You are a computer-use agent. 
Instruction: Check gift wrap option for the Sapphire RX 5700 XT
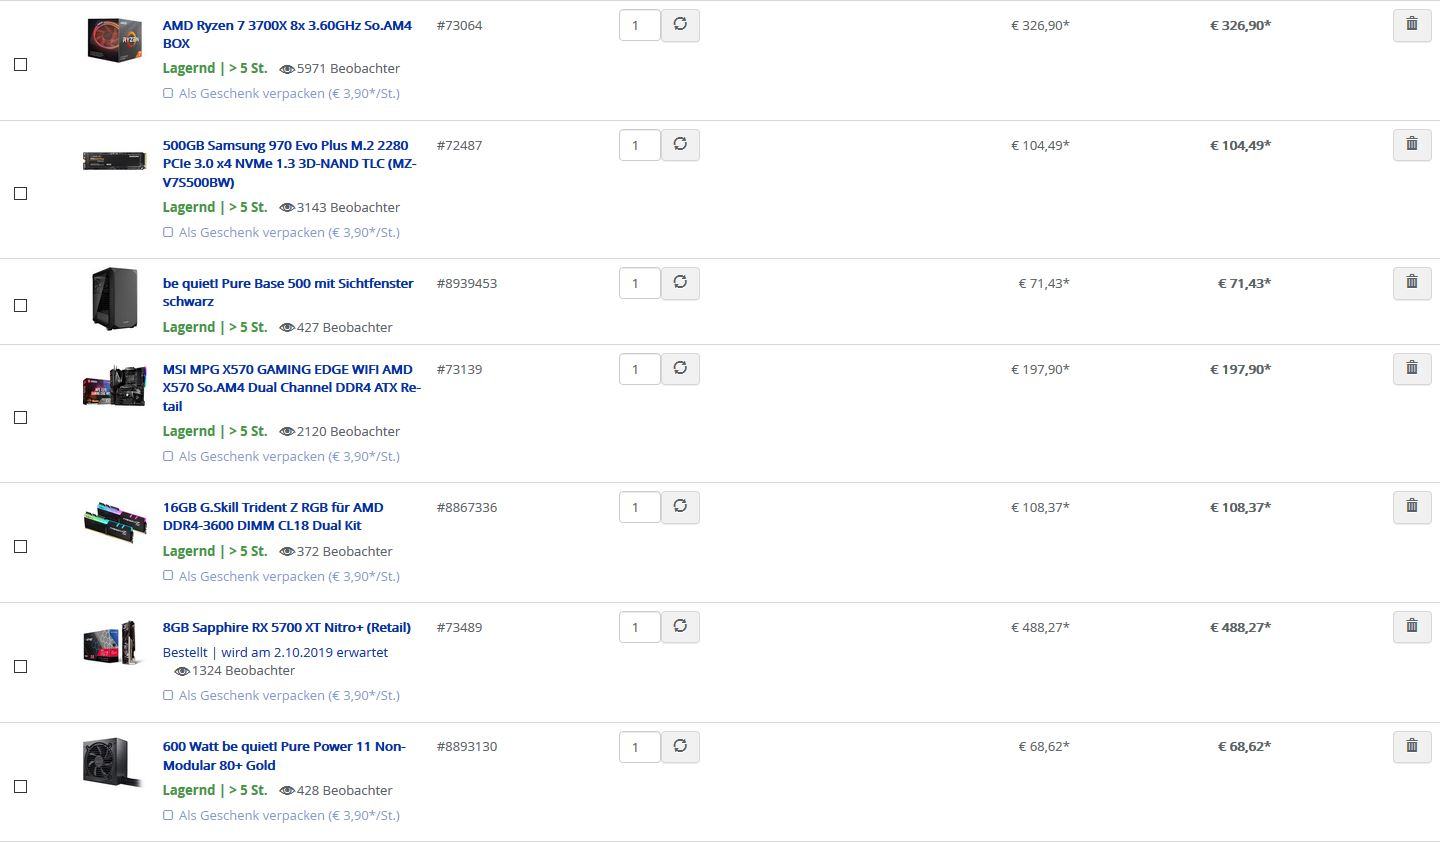point(168,695)
